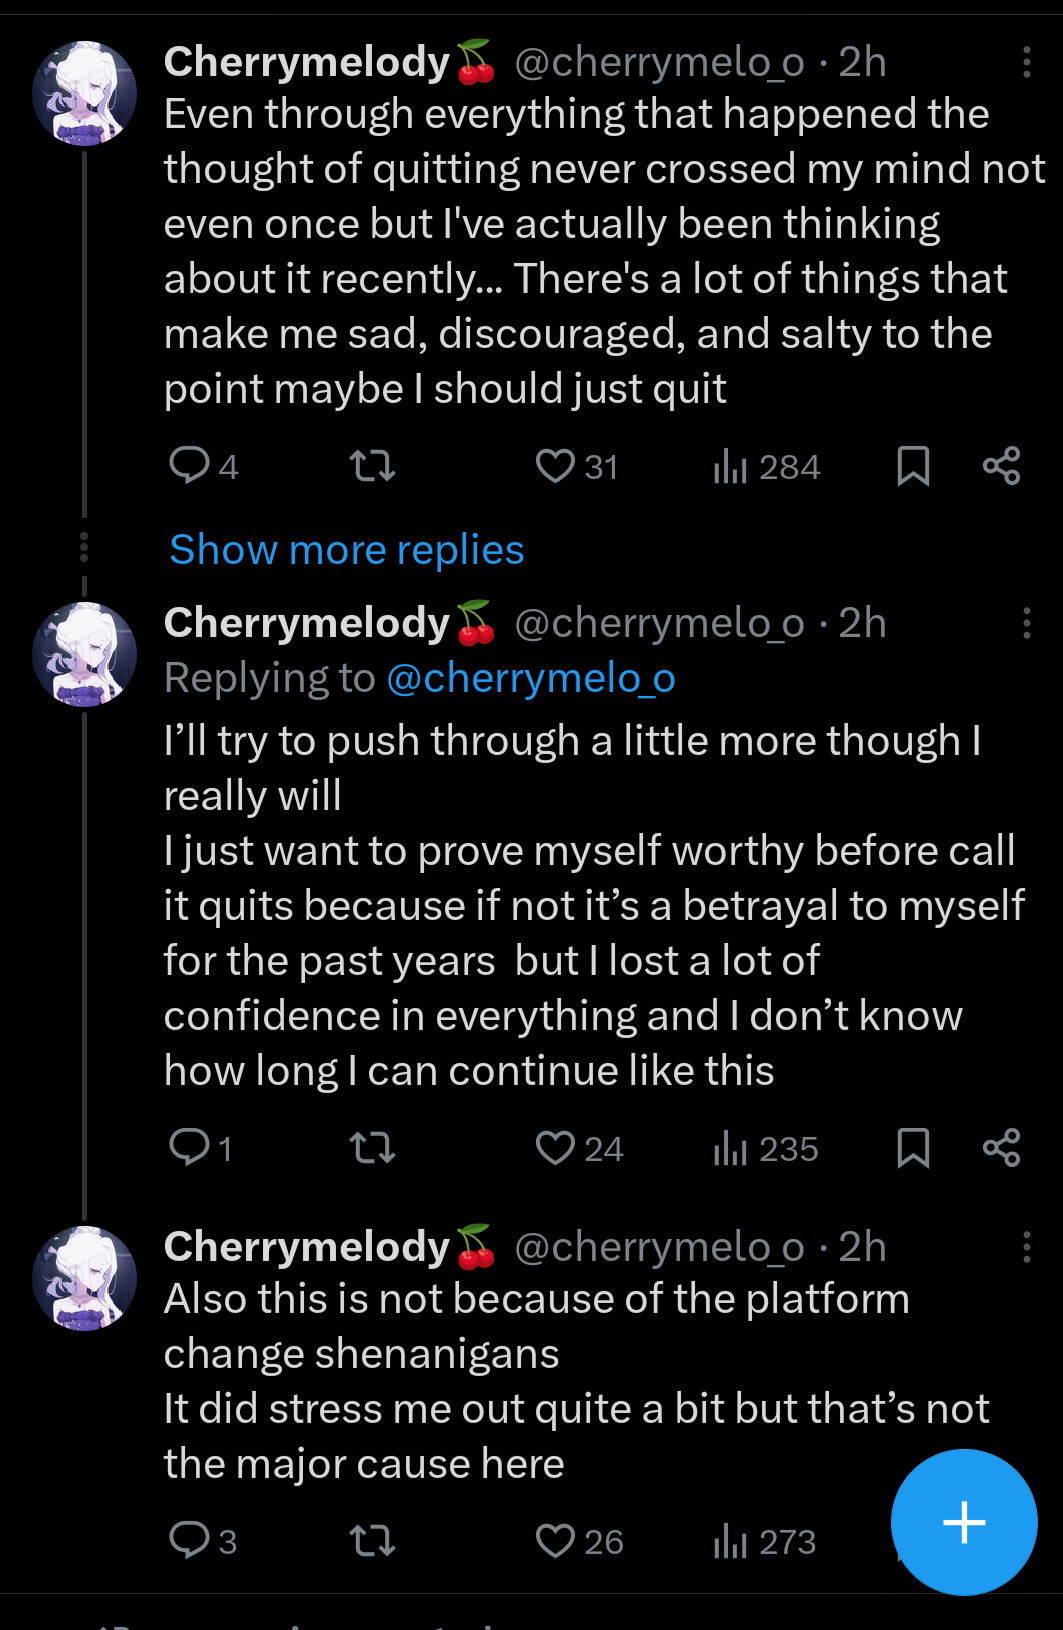Tap the blue compose new post button

point(964,1522)
